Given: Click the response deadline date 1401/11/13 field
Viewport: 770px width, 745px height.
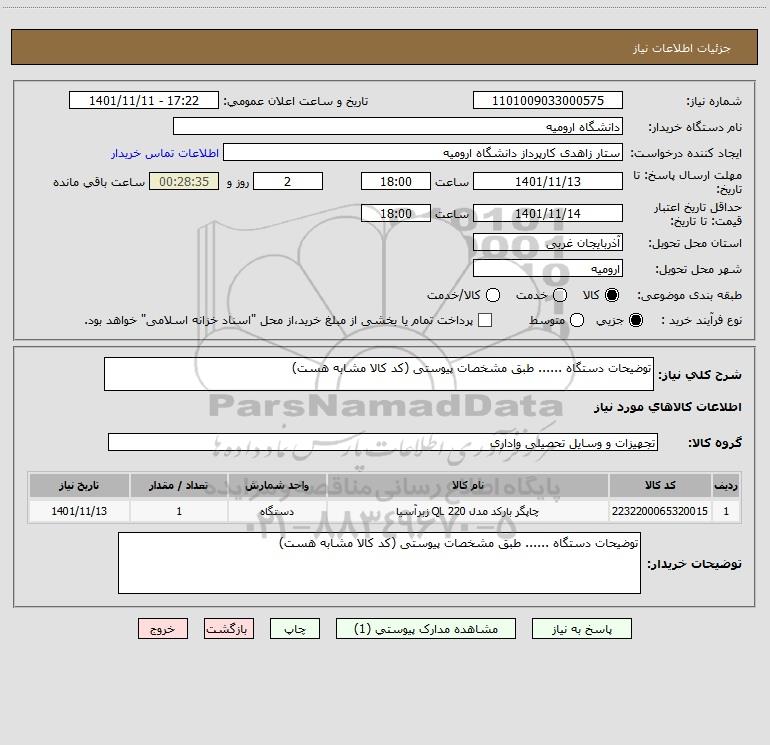Looking at the screenshot, I should point(548,181).
